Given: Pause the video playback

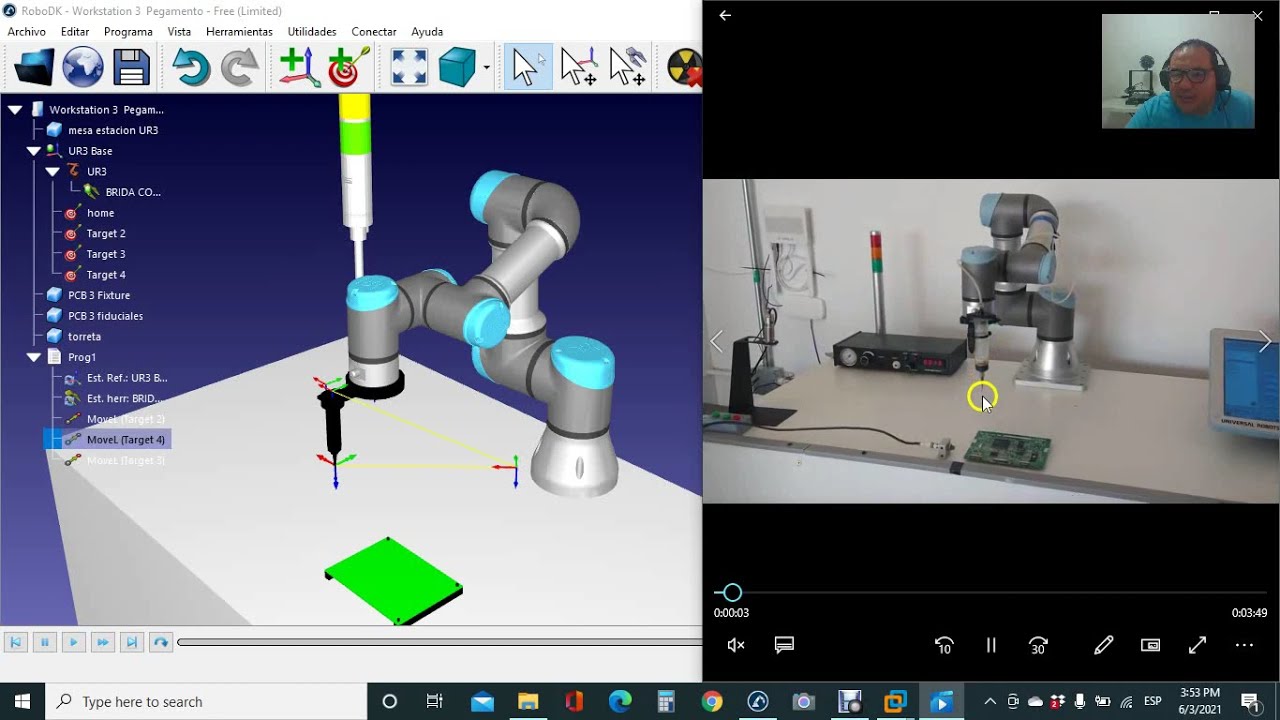Looking at the screenshot, I should click(x=991, y=645).
